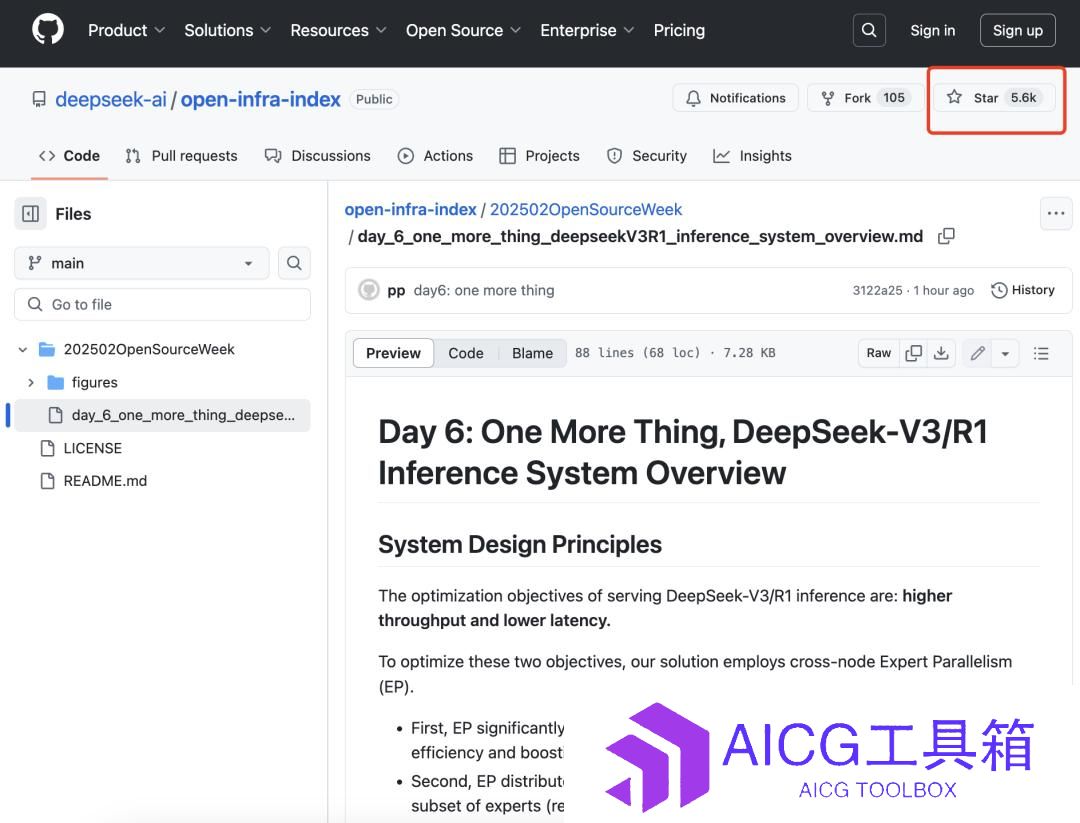Open the LICENSE file
The image size is (1080, 823).
[x=92, y=448]
